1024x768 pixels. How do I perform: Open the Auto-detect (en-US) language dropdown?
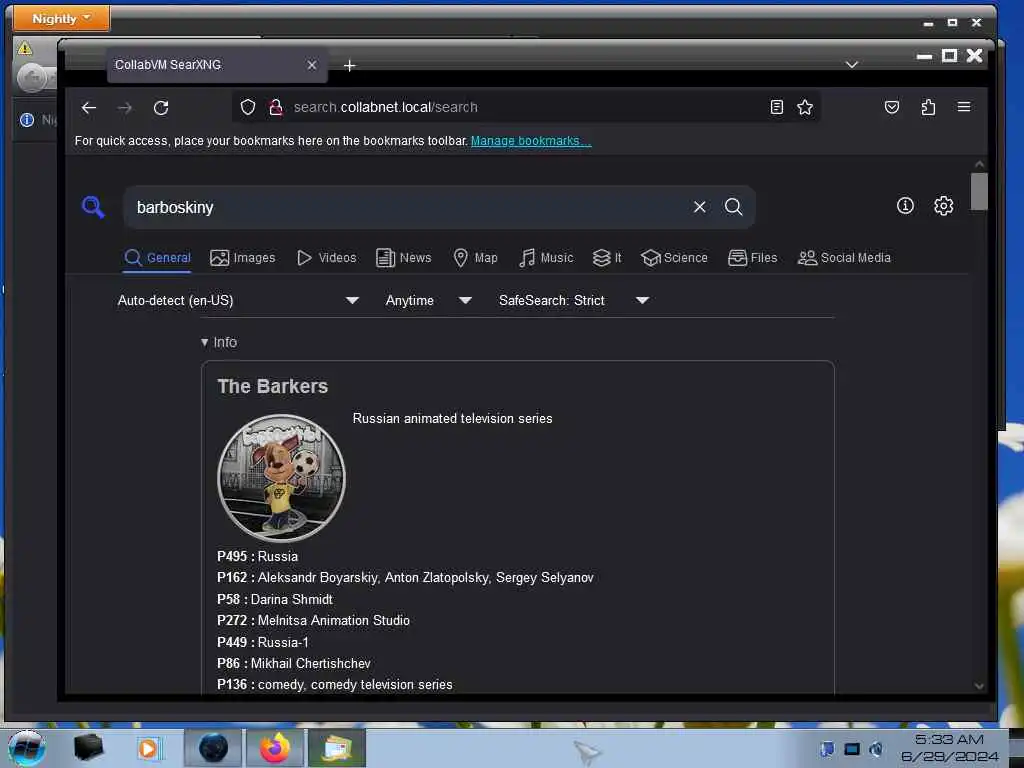coord(238,300)
